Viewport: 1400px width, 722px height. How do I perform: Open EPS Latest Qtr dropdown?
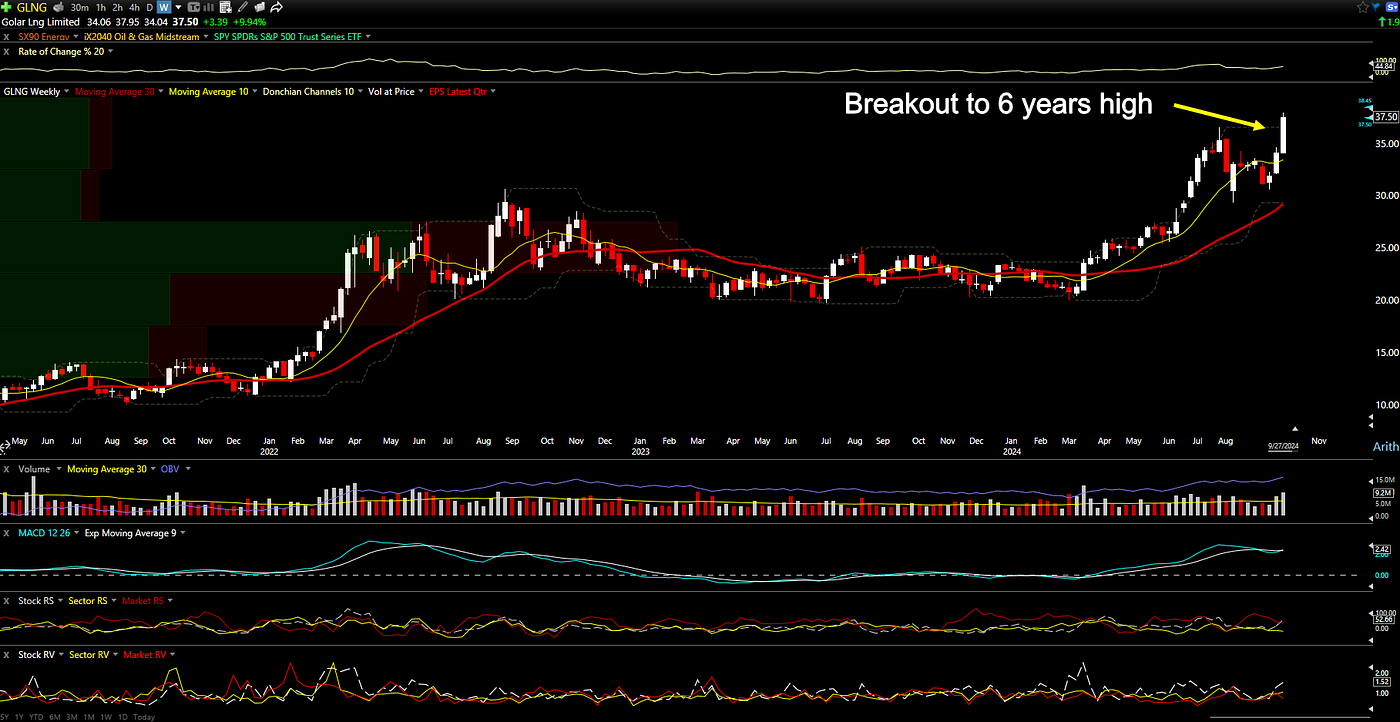tap(493, 92)
